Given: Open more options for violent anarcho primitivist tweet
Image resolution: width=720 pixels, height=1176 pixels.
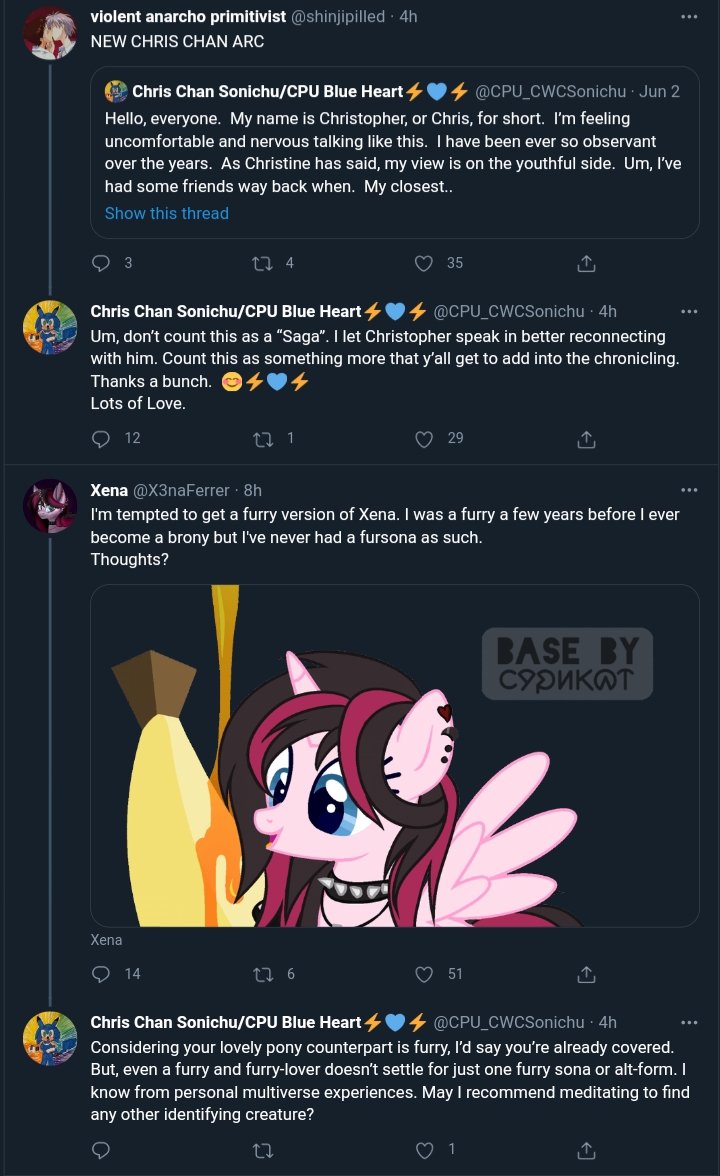Looking at the screenshot, I should tap(689, 16).
